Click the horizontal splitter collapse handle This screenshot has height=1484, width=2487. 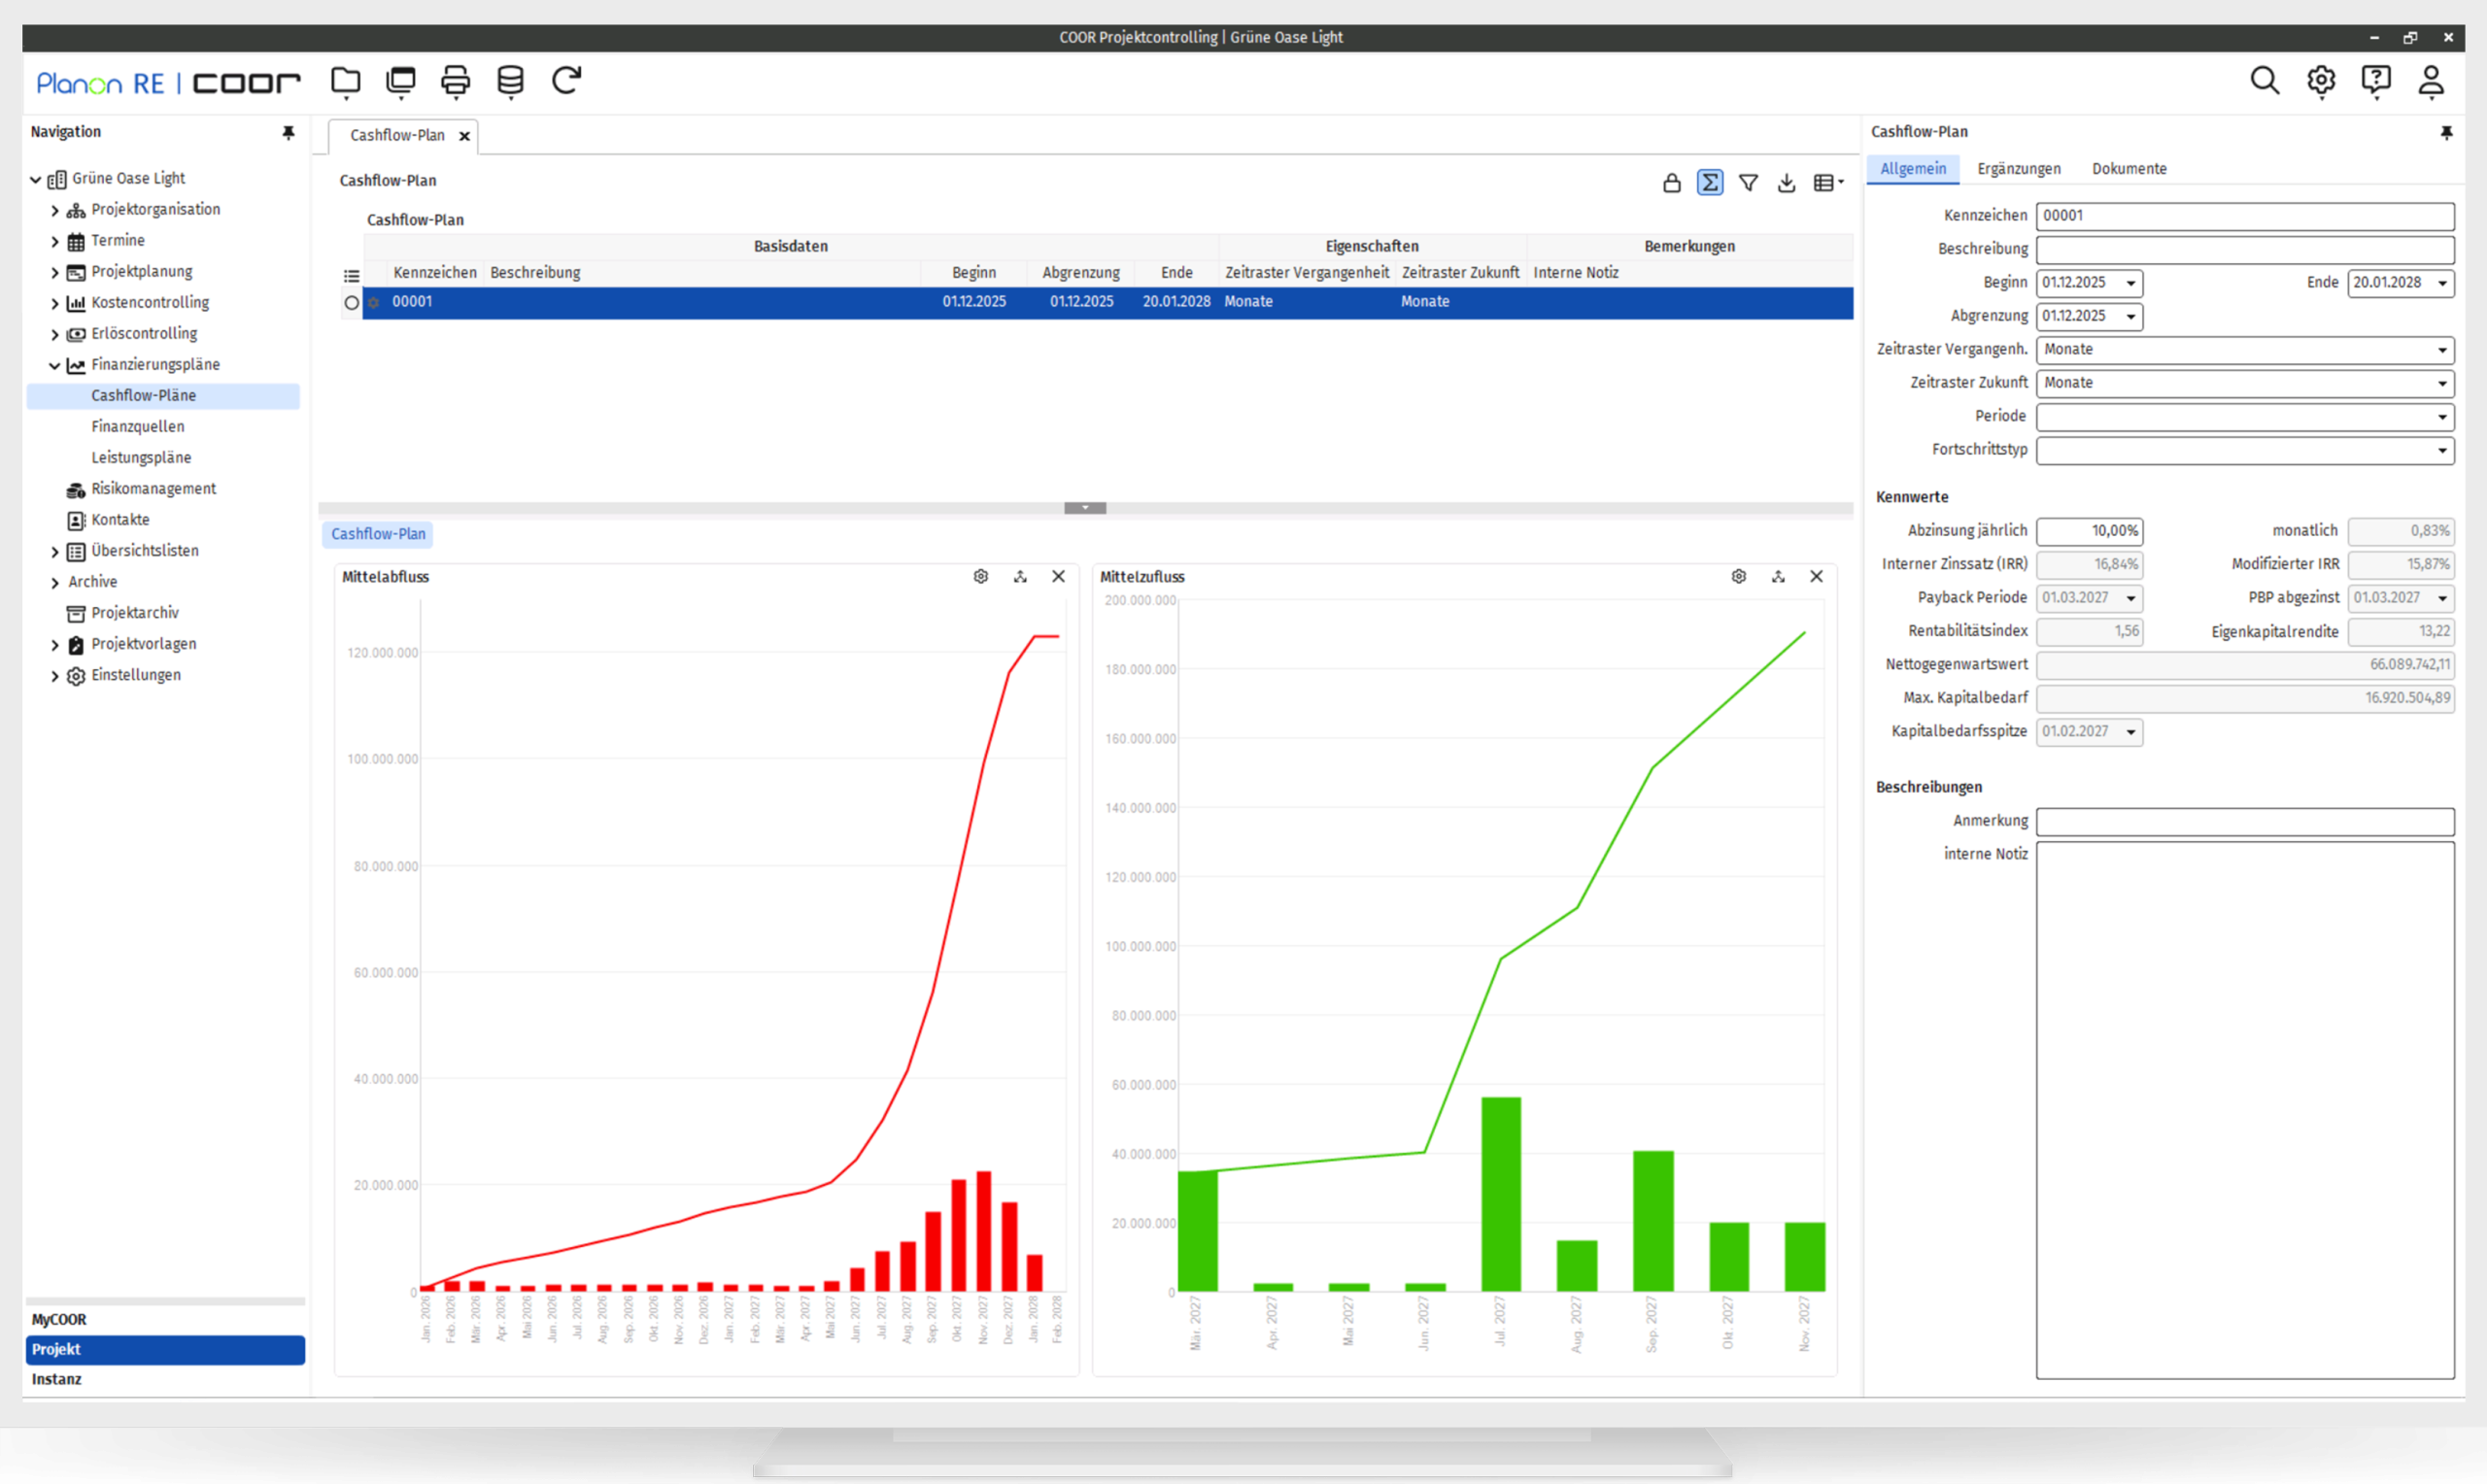click(1084, 508)
